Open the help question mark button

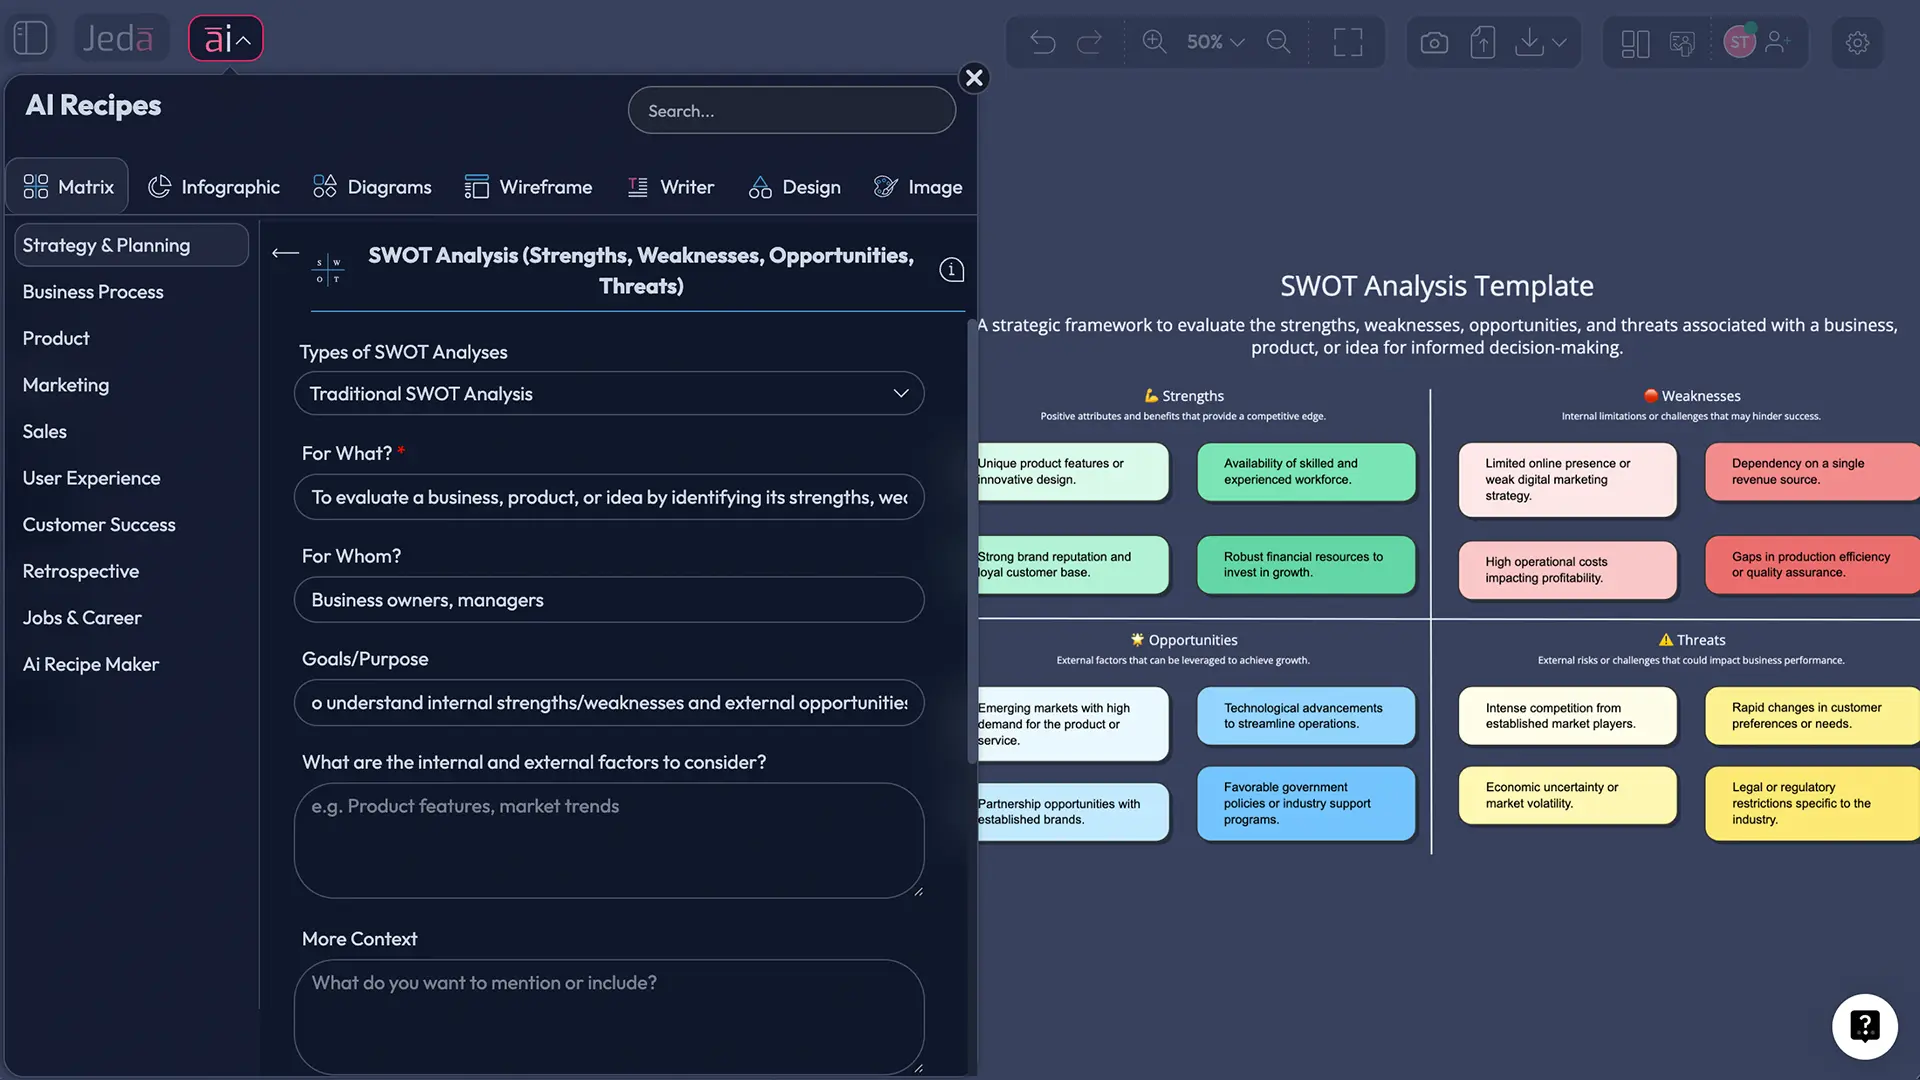point(1864,1026)
